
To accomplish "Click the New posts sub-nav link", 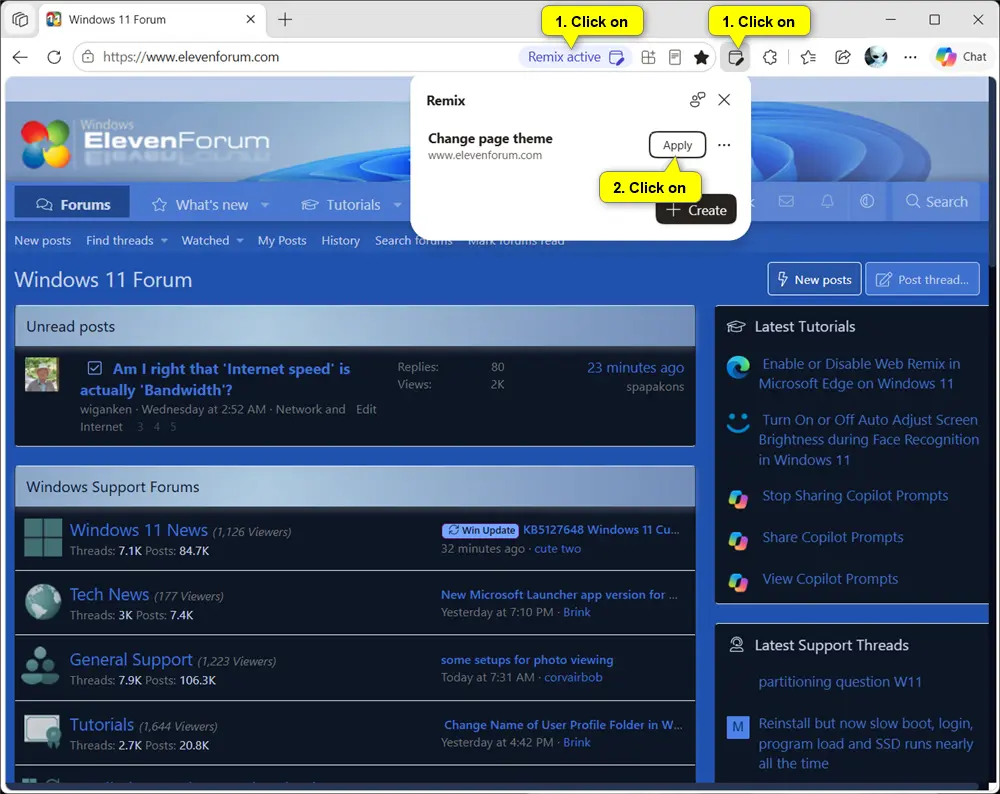I will point(43,240).
